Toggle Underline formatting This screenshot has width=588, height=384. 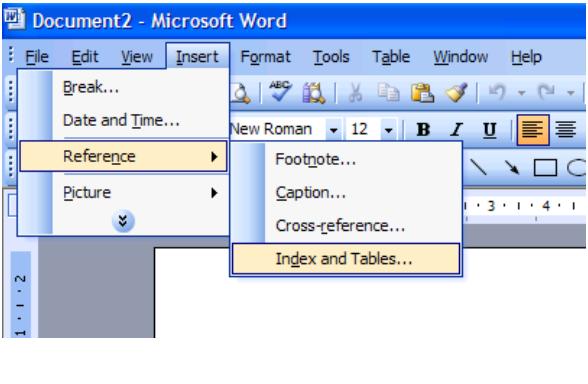coord(489,130)
